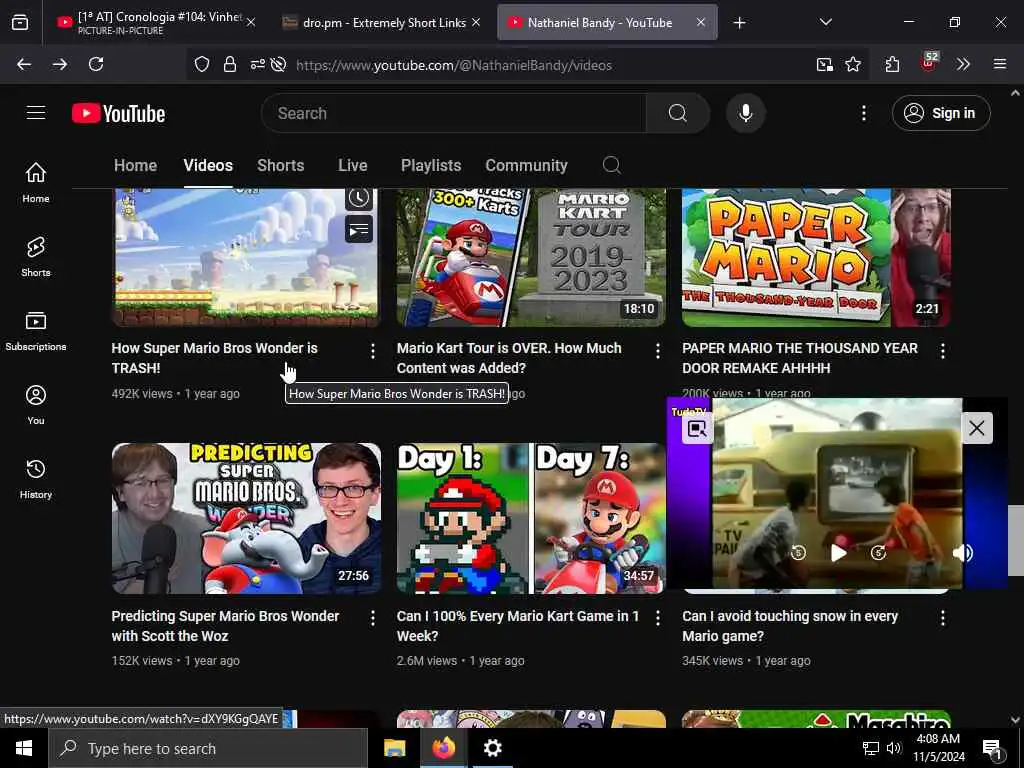Image resolution: width=1024 pixels, height=768 pixels.
Task: Open Settings gear on the taskbar
Action: click(492, 748)
